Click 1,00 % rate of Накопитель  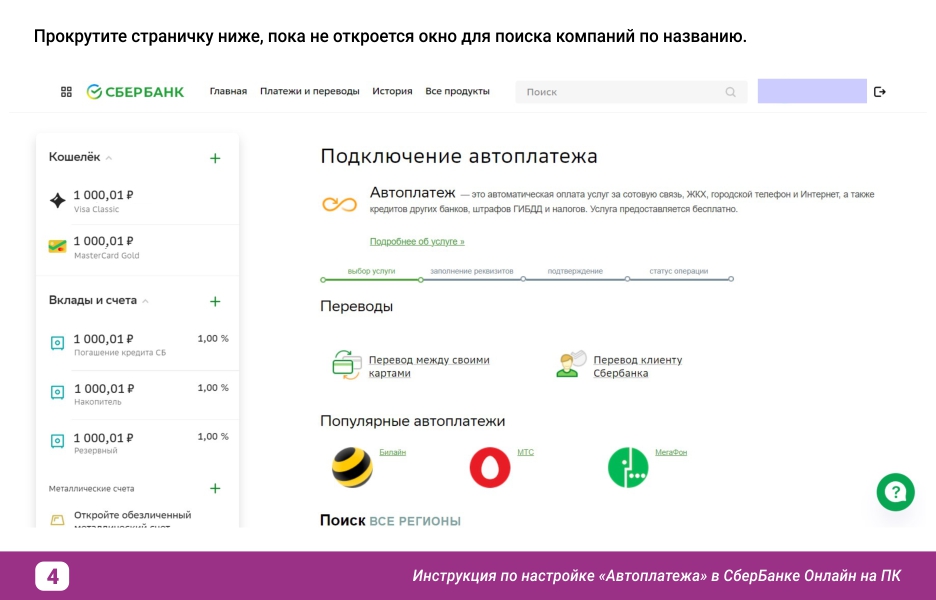pyautogui.click(x=213, y=388)
